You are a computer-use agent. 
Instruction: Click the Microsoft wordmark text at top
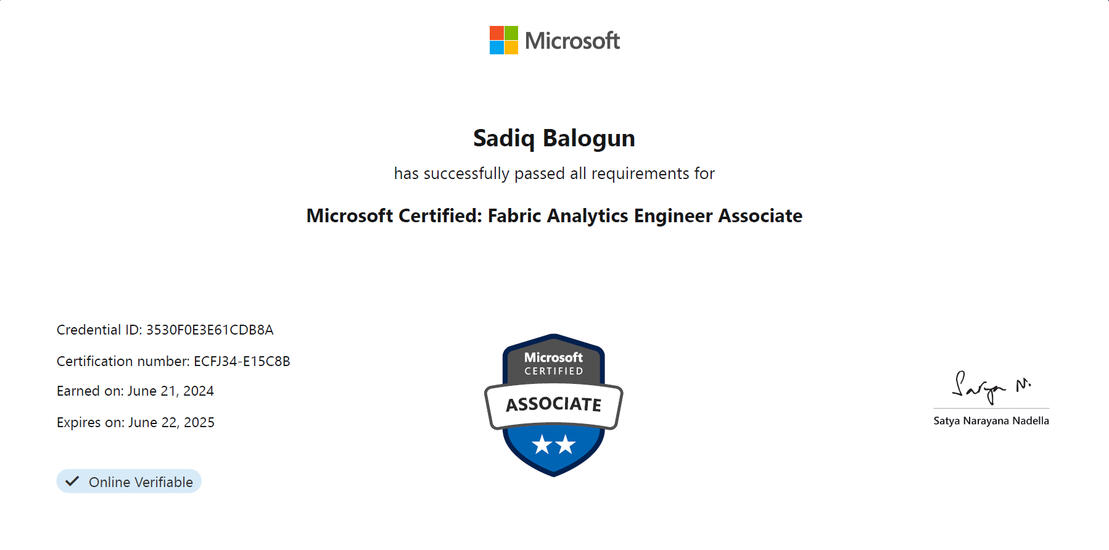[572, 41]
